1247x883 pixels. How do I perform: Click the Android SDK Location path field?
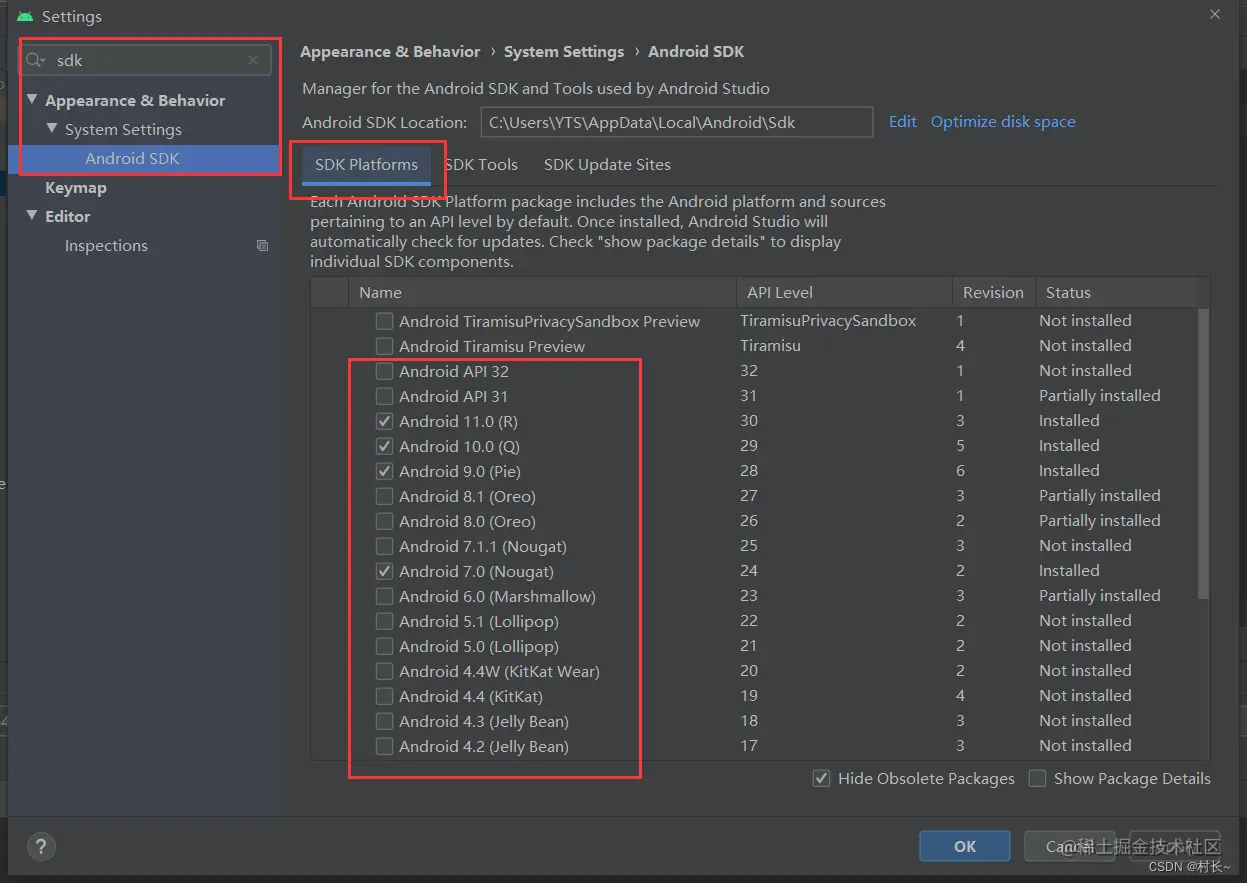tap(677, 122)
